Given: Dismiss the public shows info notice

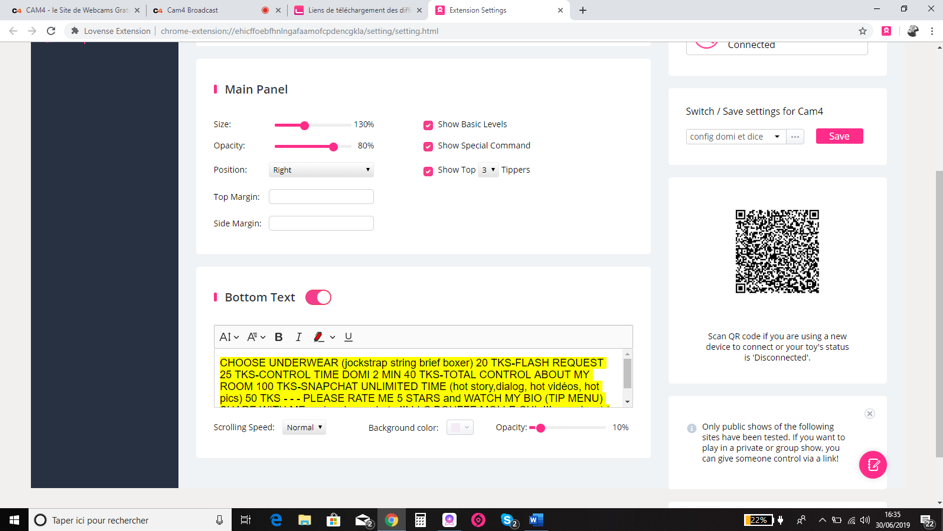Looking at the screenshot, I should click(x=869, y=413).
